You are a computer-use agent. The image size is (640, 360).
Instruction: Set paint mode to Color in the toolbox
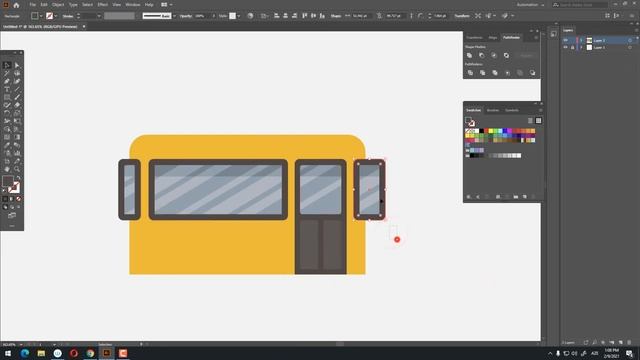(x=5, y=199)
